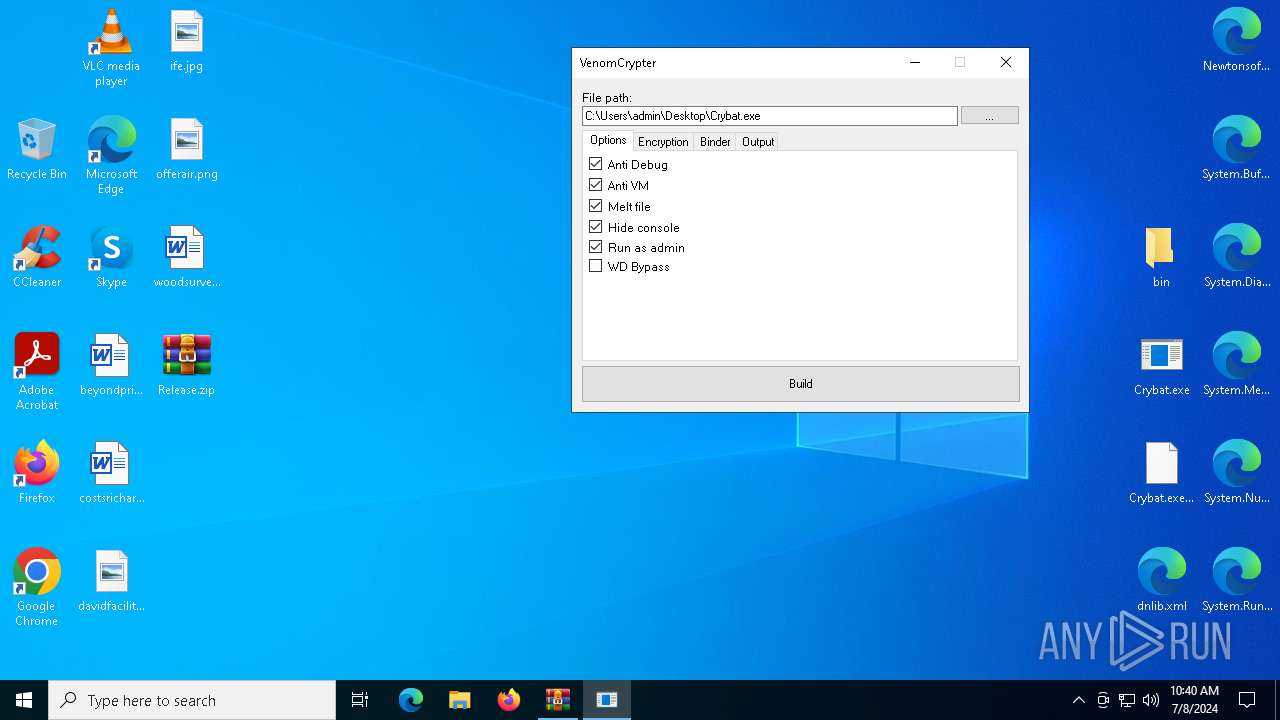Launch Google Chrome desktop shortcut
This screenshot has width=1280, height=720.
37,587
